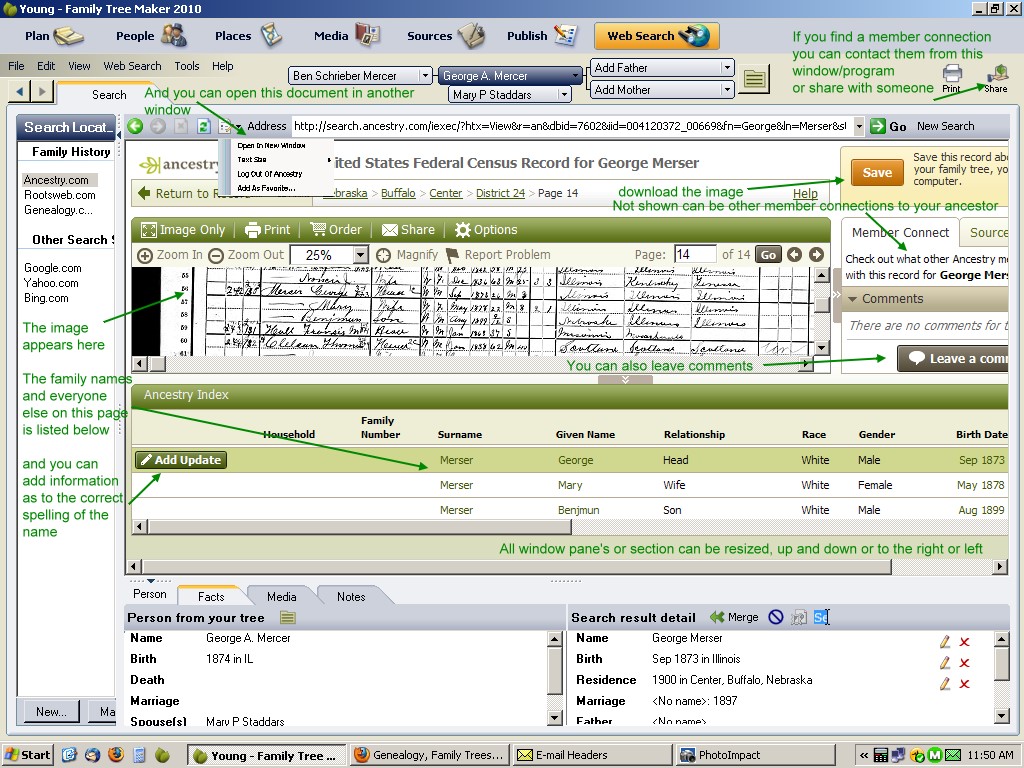1024x768 pixels.
Task: Open the address bar history dropdown arrow
Action: pyautogui.click(x=859, y=126)
